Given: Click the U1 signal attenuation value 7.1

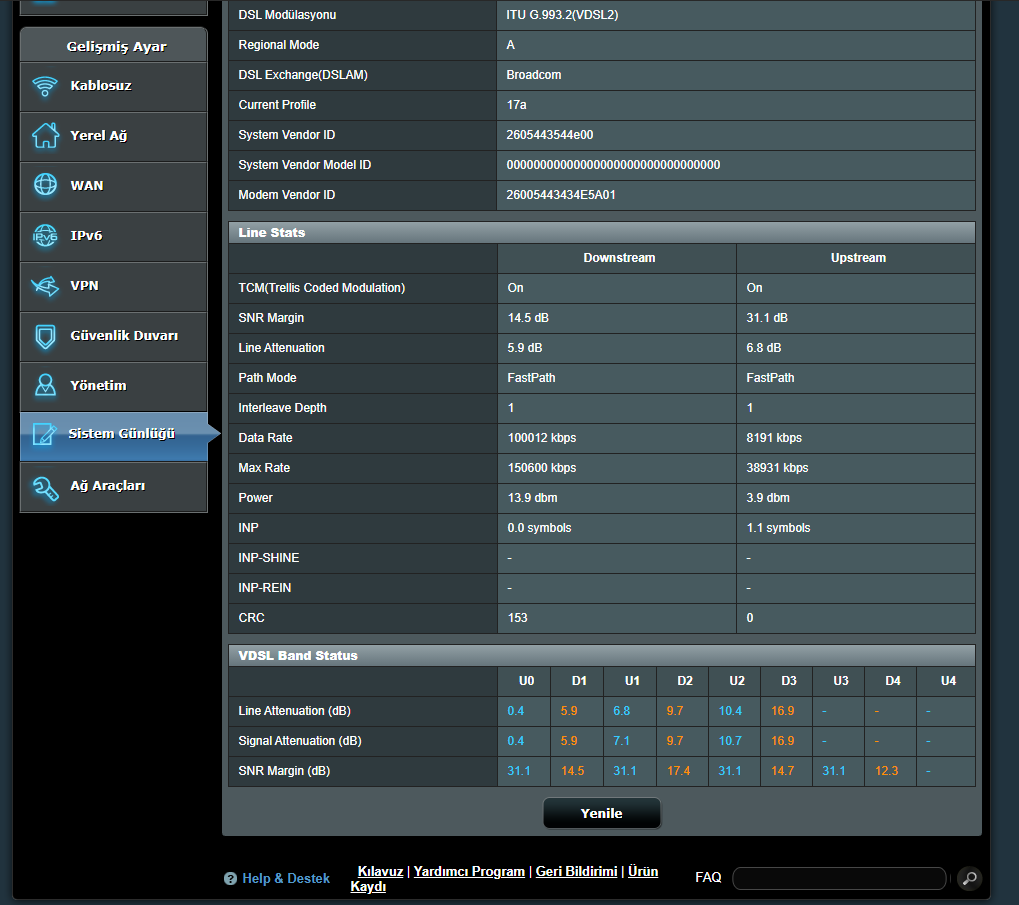Looking at the screenshot, I should click(x=621, y=741).
